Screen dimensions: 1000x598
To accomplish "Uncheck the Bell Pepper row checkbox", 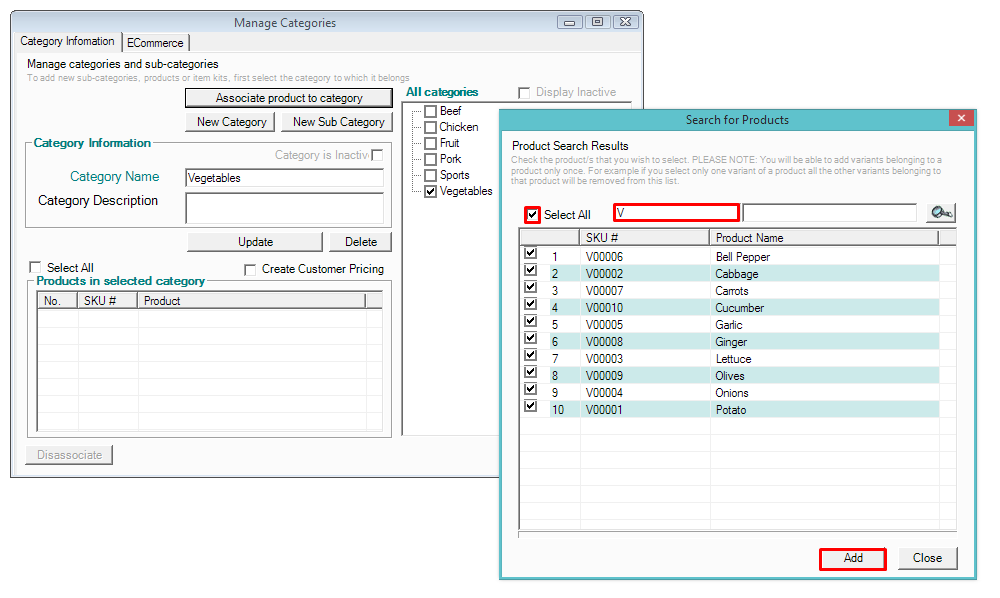I will (530, 255).
